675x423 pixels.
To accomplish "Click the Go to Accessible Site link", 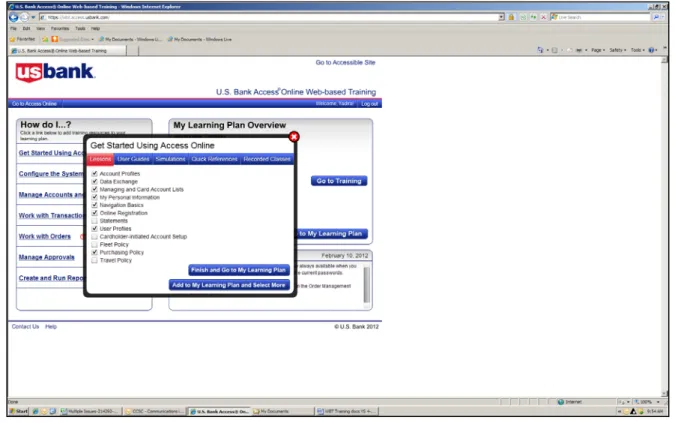I will [345, 62].
